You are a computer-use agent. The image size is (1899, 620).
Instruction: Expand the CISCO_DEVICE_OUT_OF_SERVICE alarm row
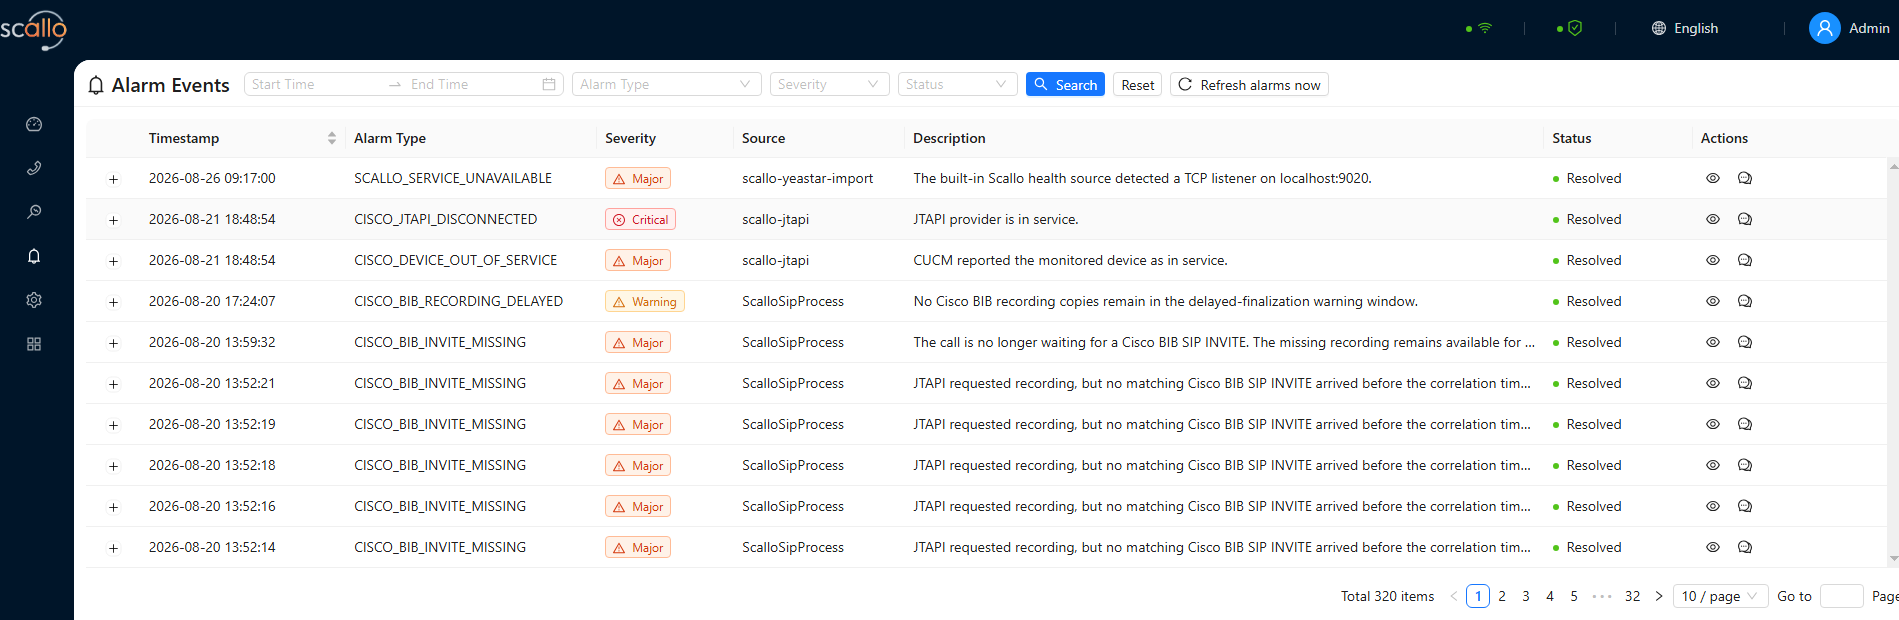coord(113,261)
